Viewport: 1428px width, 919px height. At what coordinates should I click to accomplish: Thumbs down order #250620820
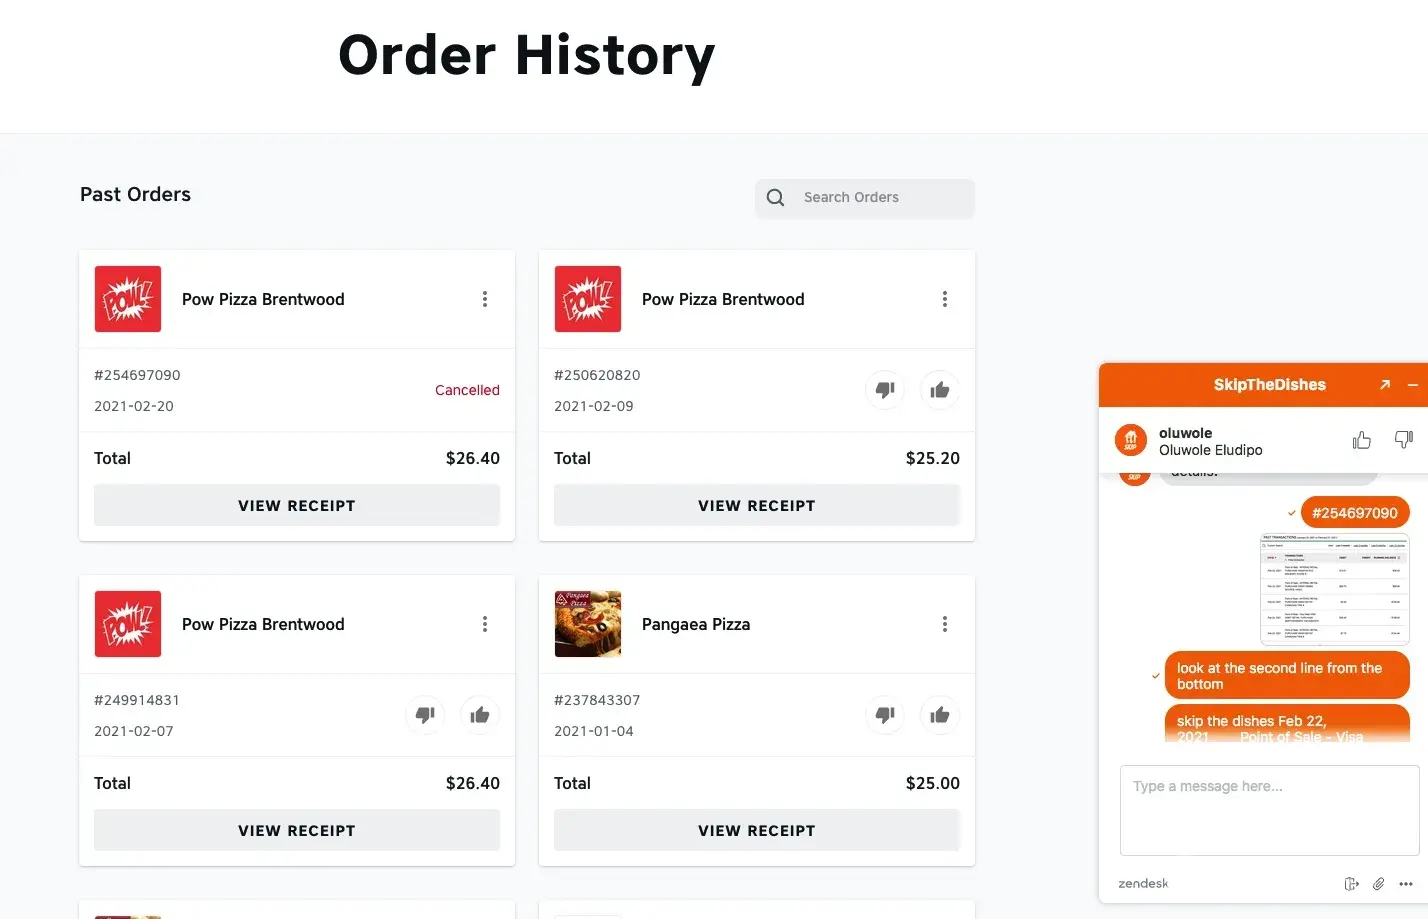pos(885,390)
